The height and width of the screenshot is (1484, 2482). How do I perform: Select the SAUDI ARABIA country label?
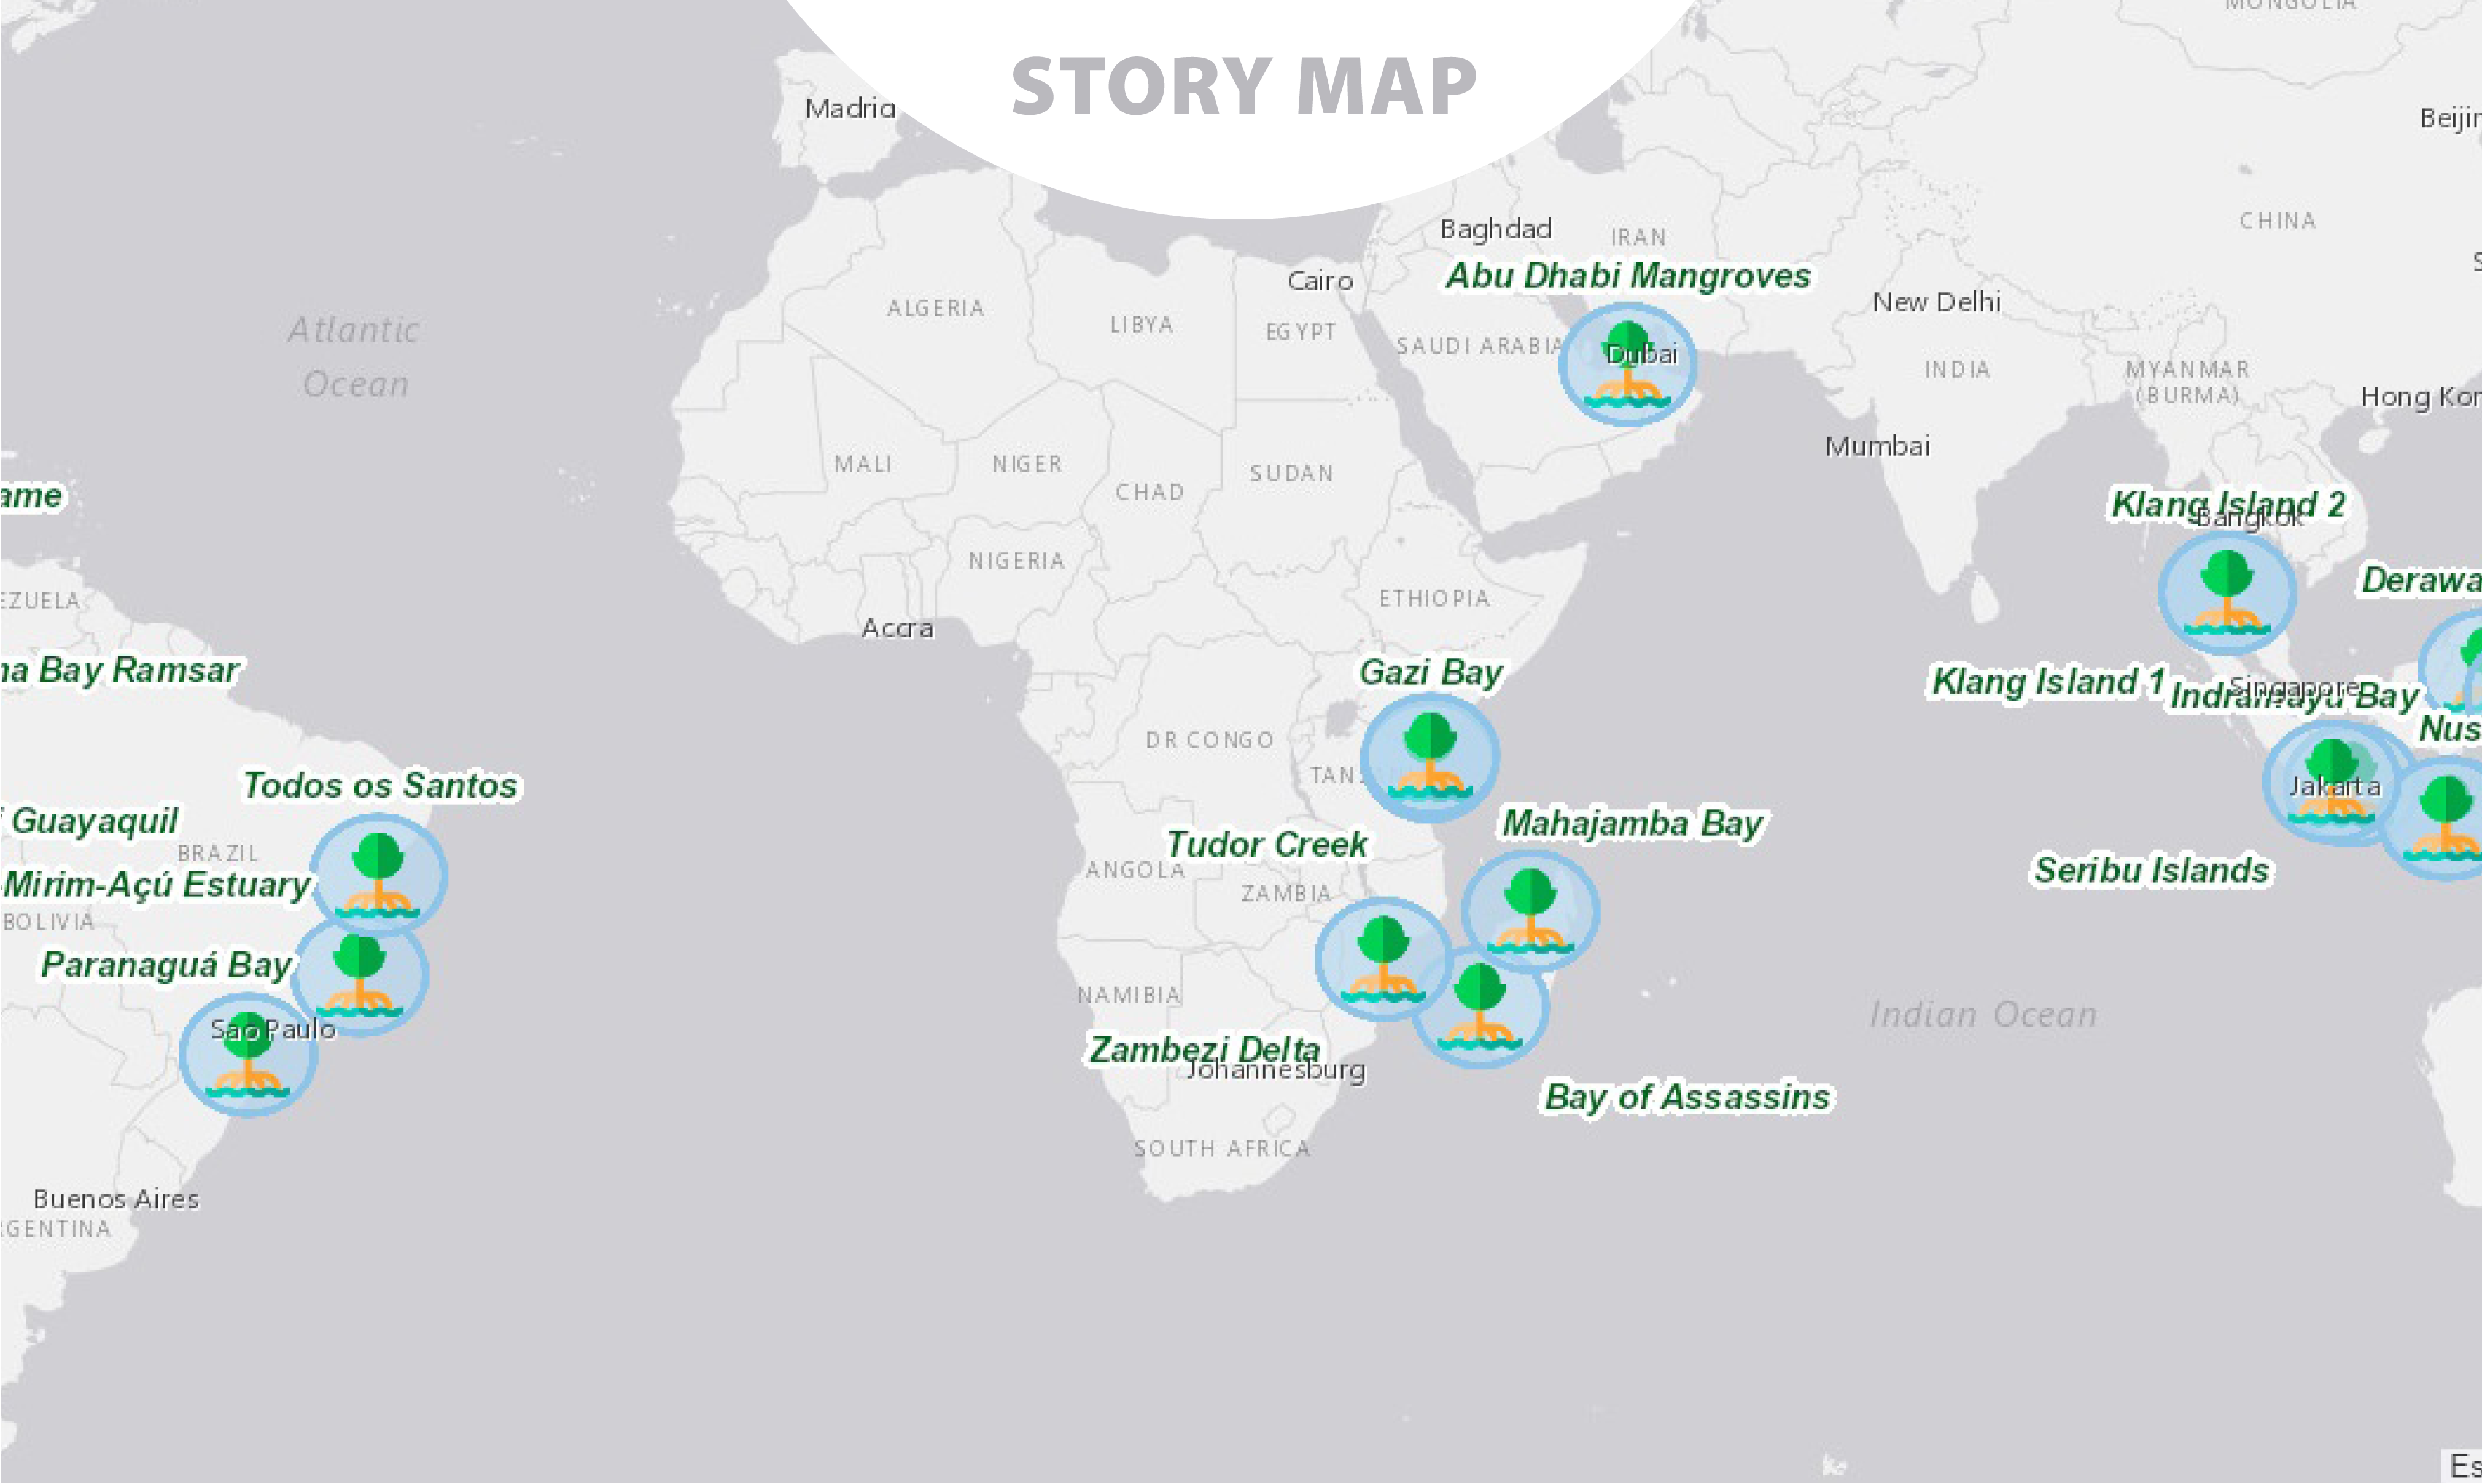(1480, 346)
